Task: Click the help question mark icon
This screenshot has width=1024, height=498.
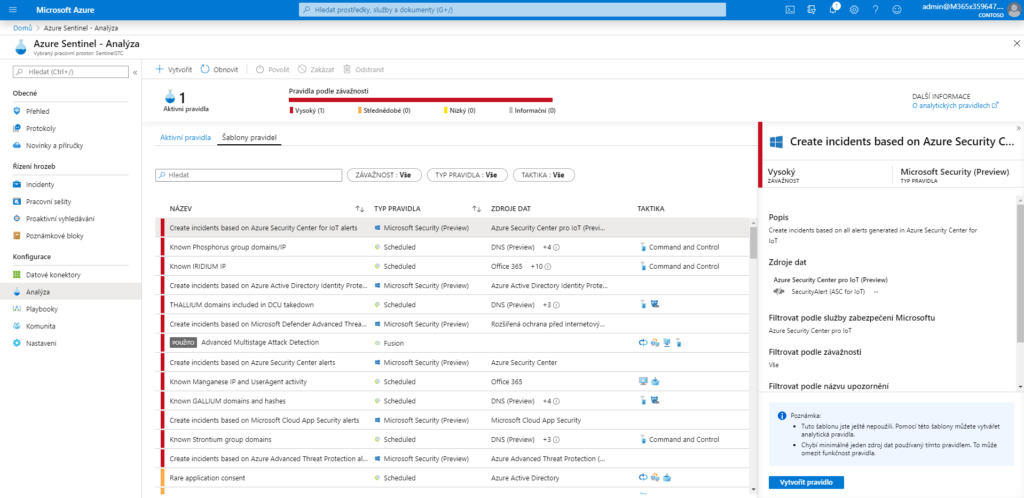Action: click(876, 9)
